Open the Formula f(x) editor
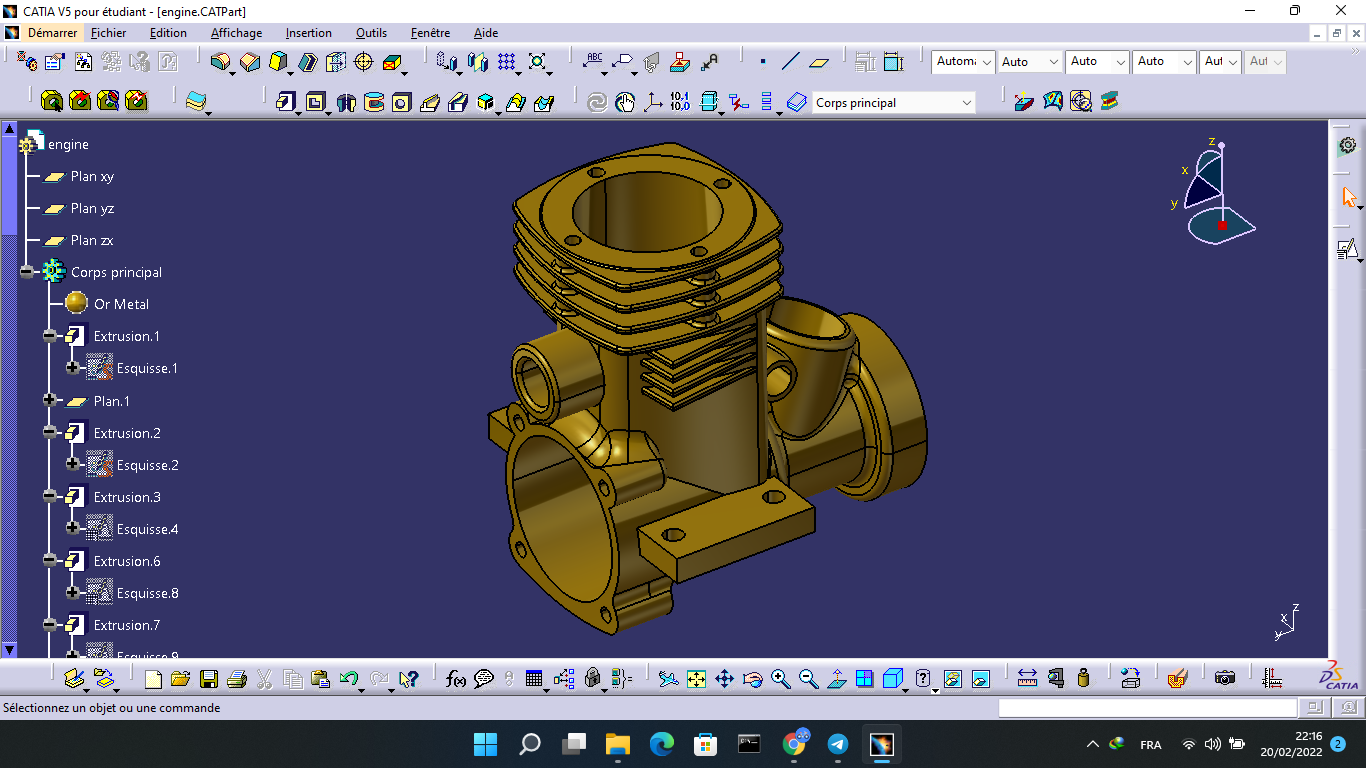 tap(456, 680)
